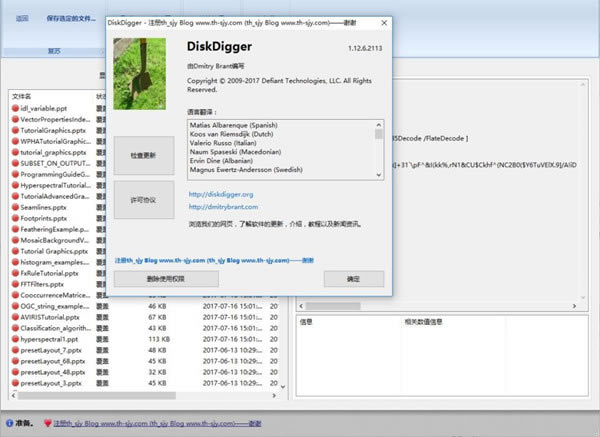The height and width of the screenshot is (437, 600).
Task: Click red icon beside presetLayout_7.pptx
Action: (15, 350)
